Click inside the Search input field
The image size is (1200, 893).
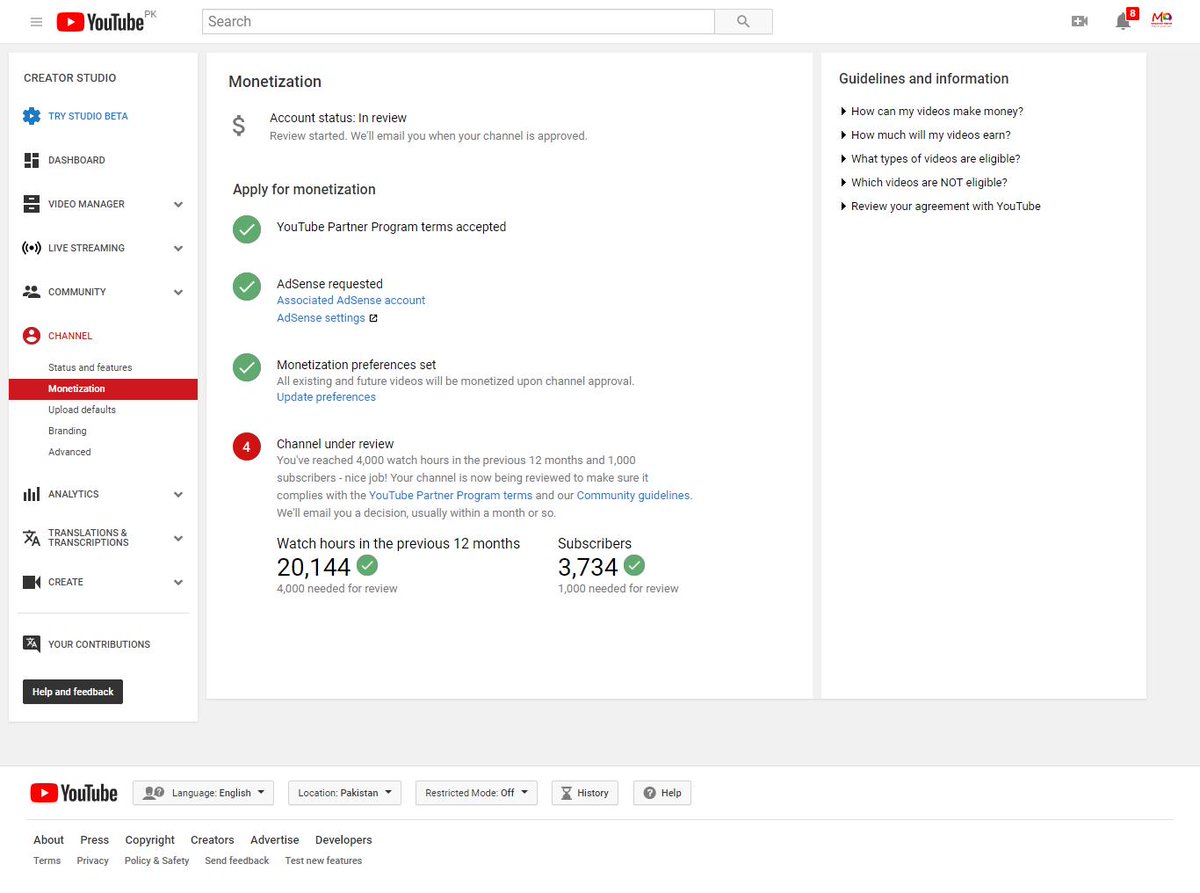pos(458,21)
